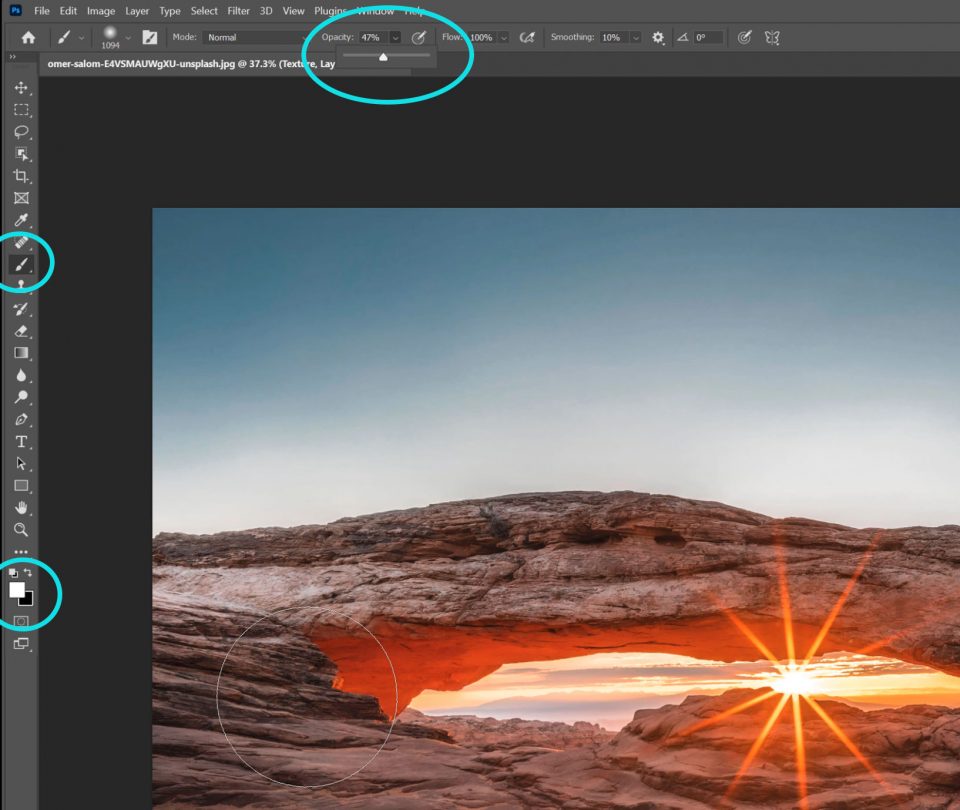Toggle airbrush mode in options bar
960x810 pixels.
point(527,37)
